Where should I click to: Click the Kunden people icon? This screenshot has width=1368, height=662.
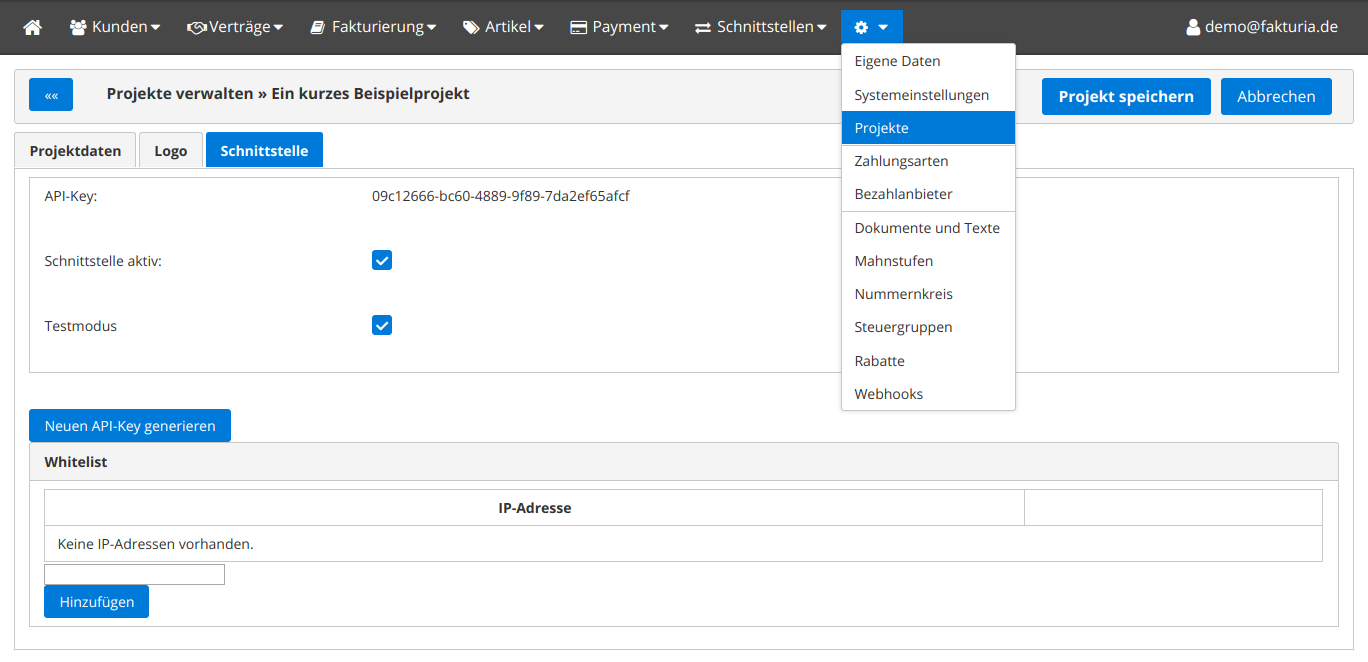point(78,27)
